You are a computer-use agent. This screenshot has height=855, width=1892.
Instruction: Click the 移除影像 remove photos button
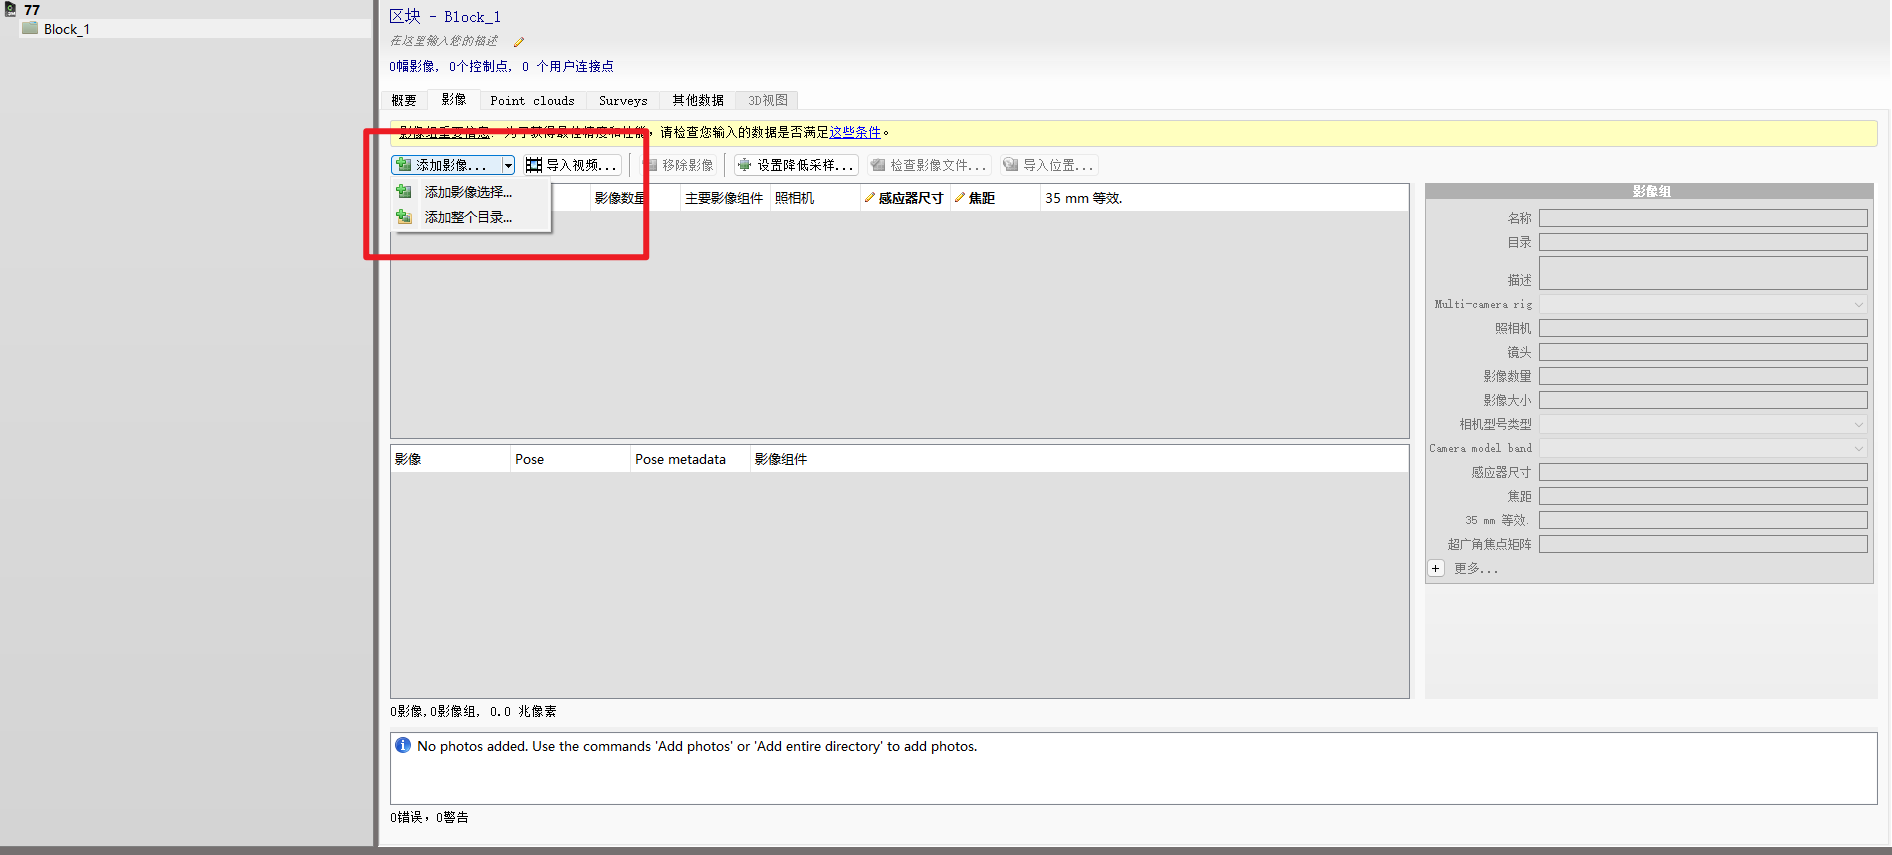pyautogui.click(x=679, y=165)
